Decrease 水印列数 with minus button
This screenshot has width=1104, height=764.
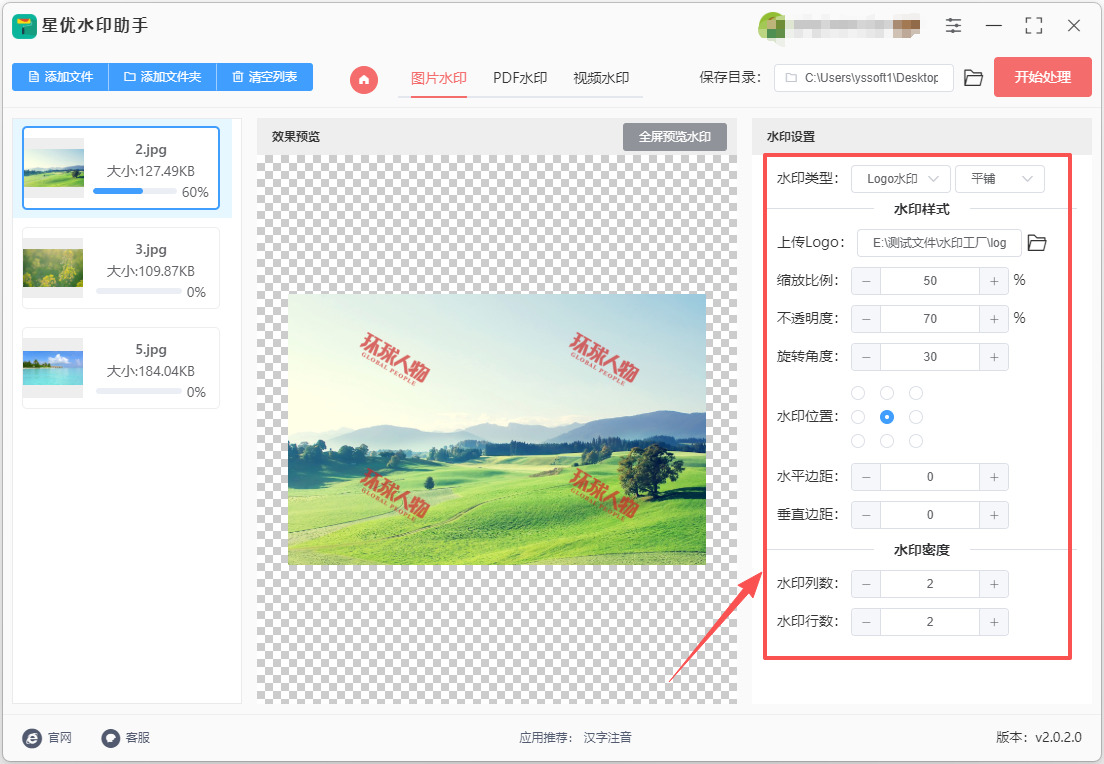pyautogui.click(x=866, y=584)
